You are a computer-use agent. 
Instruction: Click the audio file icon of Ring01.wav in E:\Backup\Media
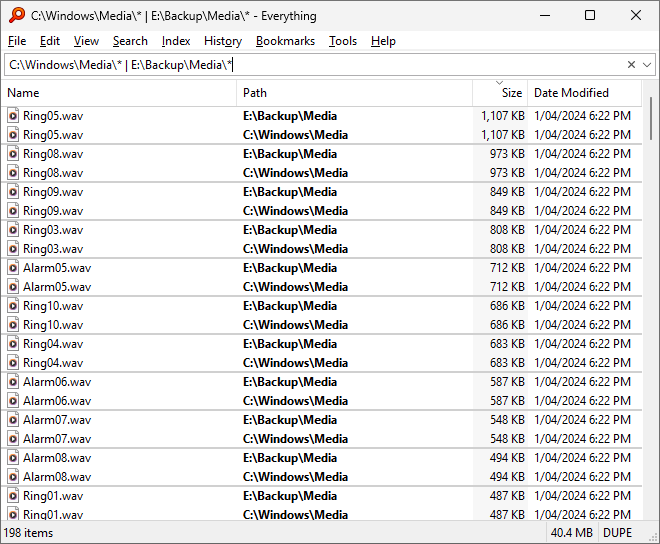click(x=13, y=496)
